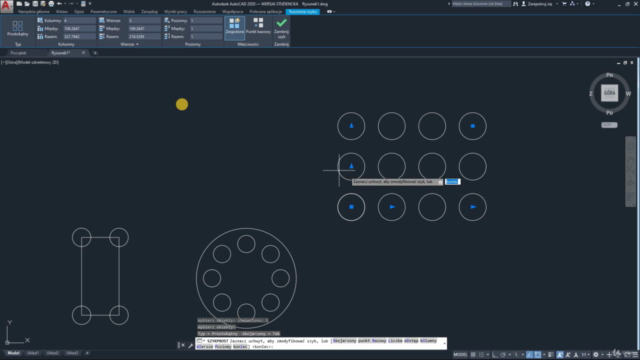This screenshot has width=640, height=360.
Task: Click the Kolumny count field
Action: (79, 20)
